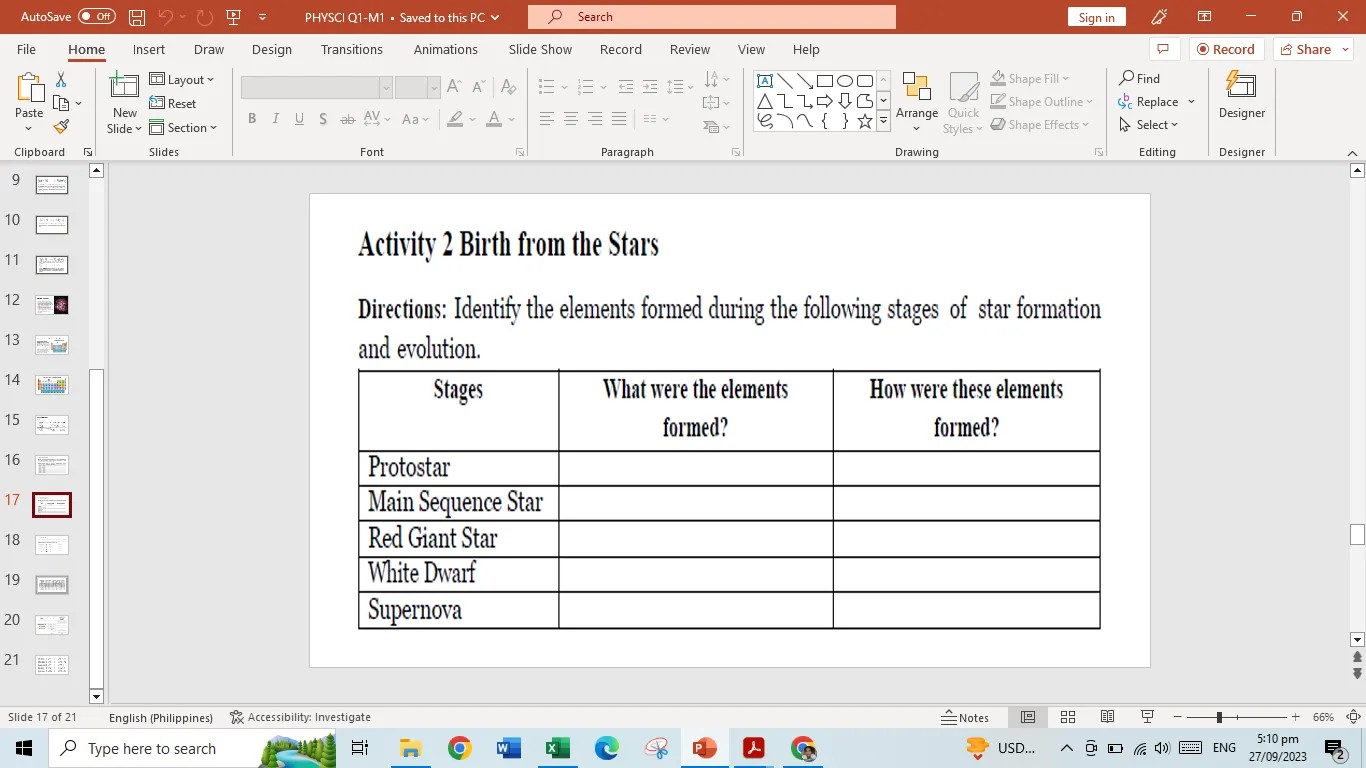Select the oval shape in the Drawing gallery
The image size is (1366, 768).
click(845, 80)
